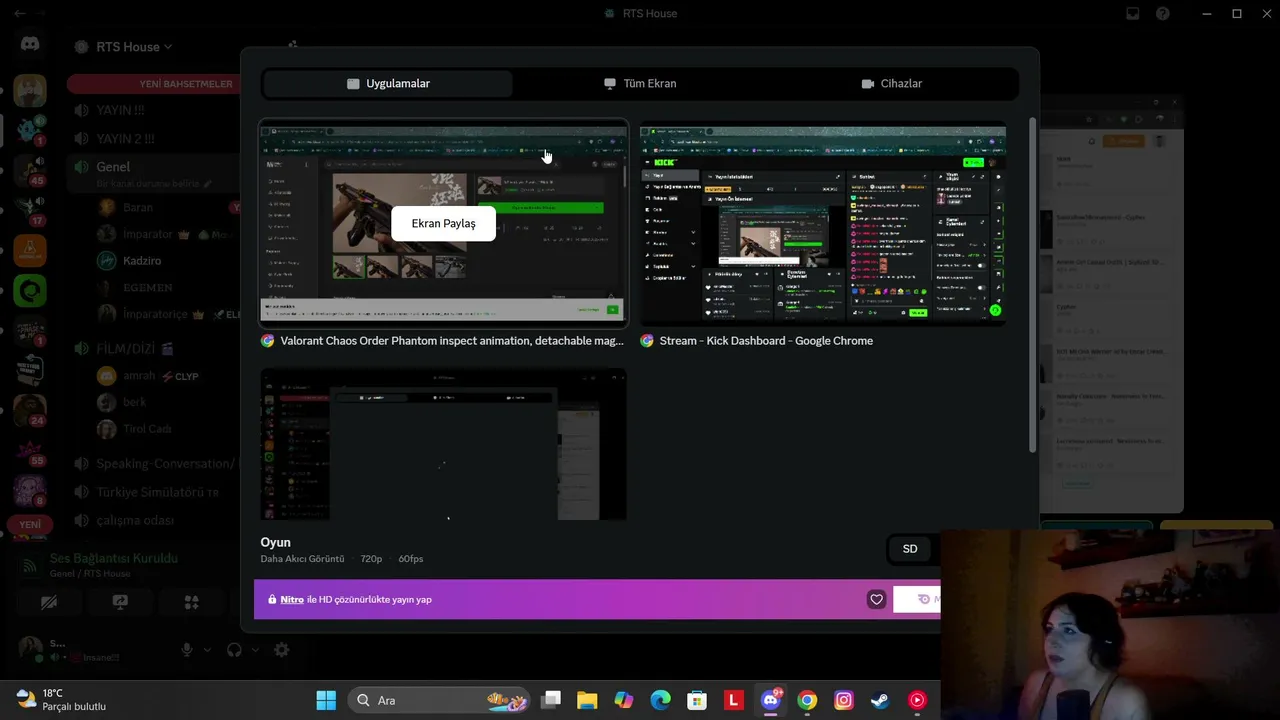The image size is (1280, 720).
Task: Join the Türkiye Simülatörü voice channel
Action: pos(157,492)
